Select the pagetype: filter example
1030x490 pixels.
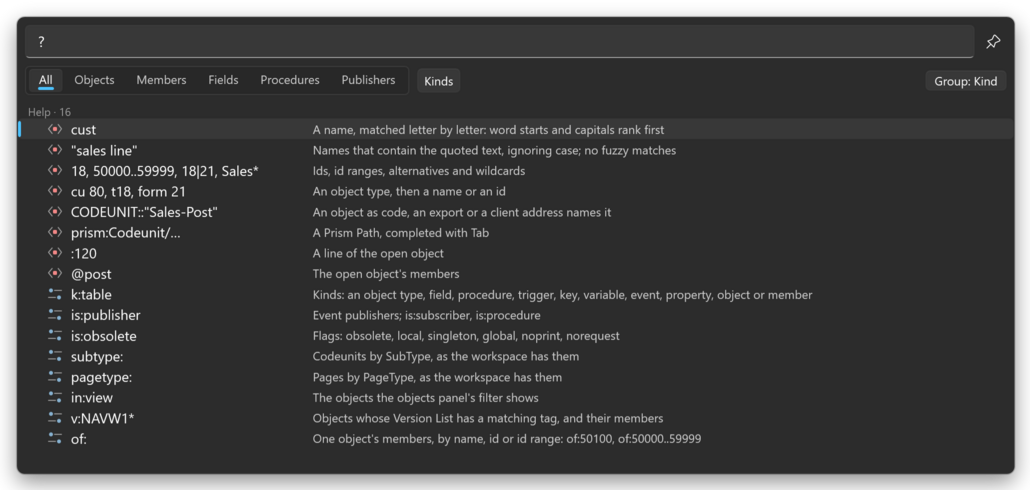coord(515,377)
